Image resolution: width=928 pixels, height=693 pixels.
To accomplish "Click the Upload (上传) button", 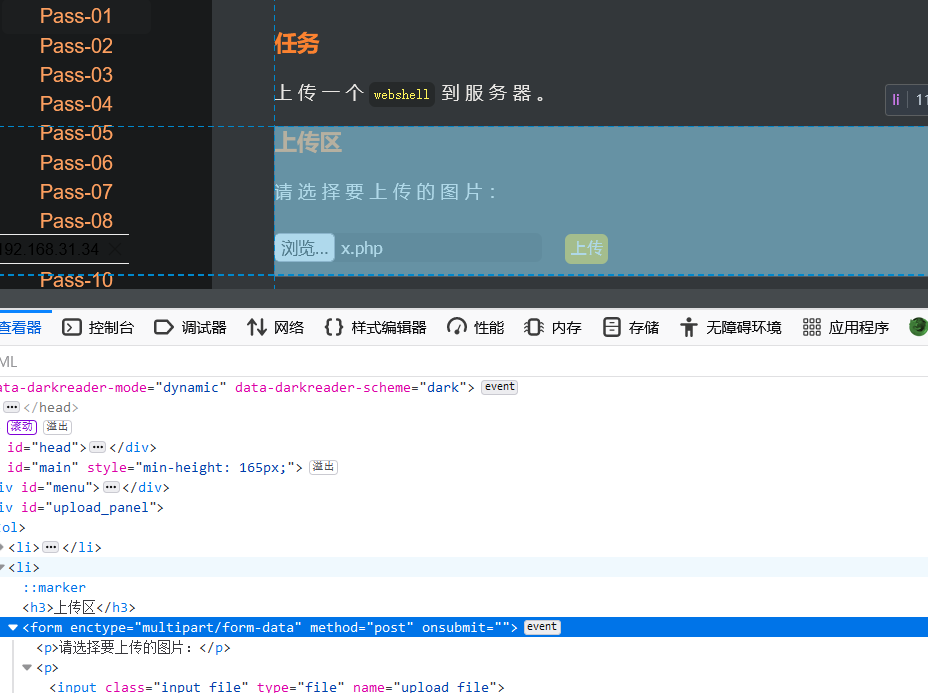I will 587,248.
